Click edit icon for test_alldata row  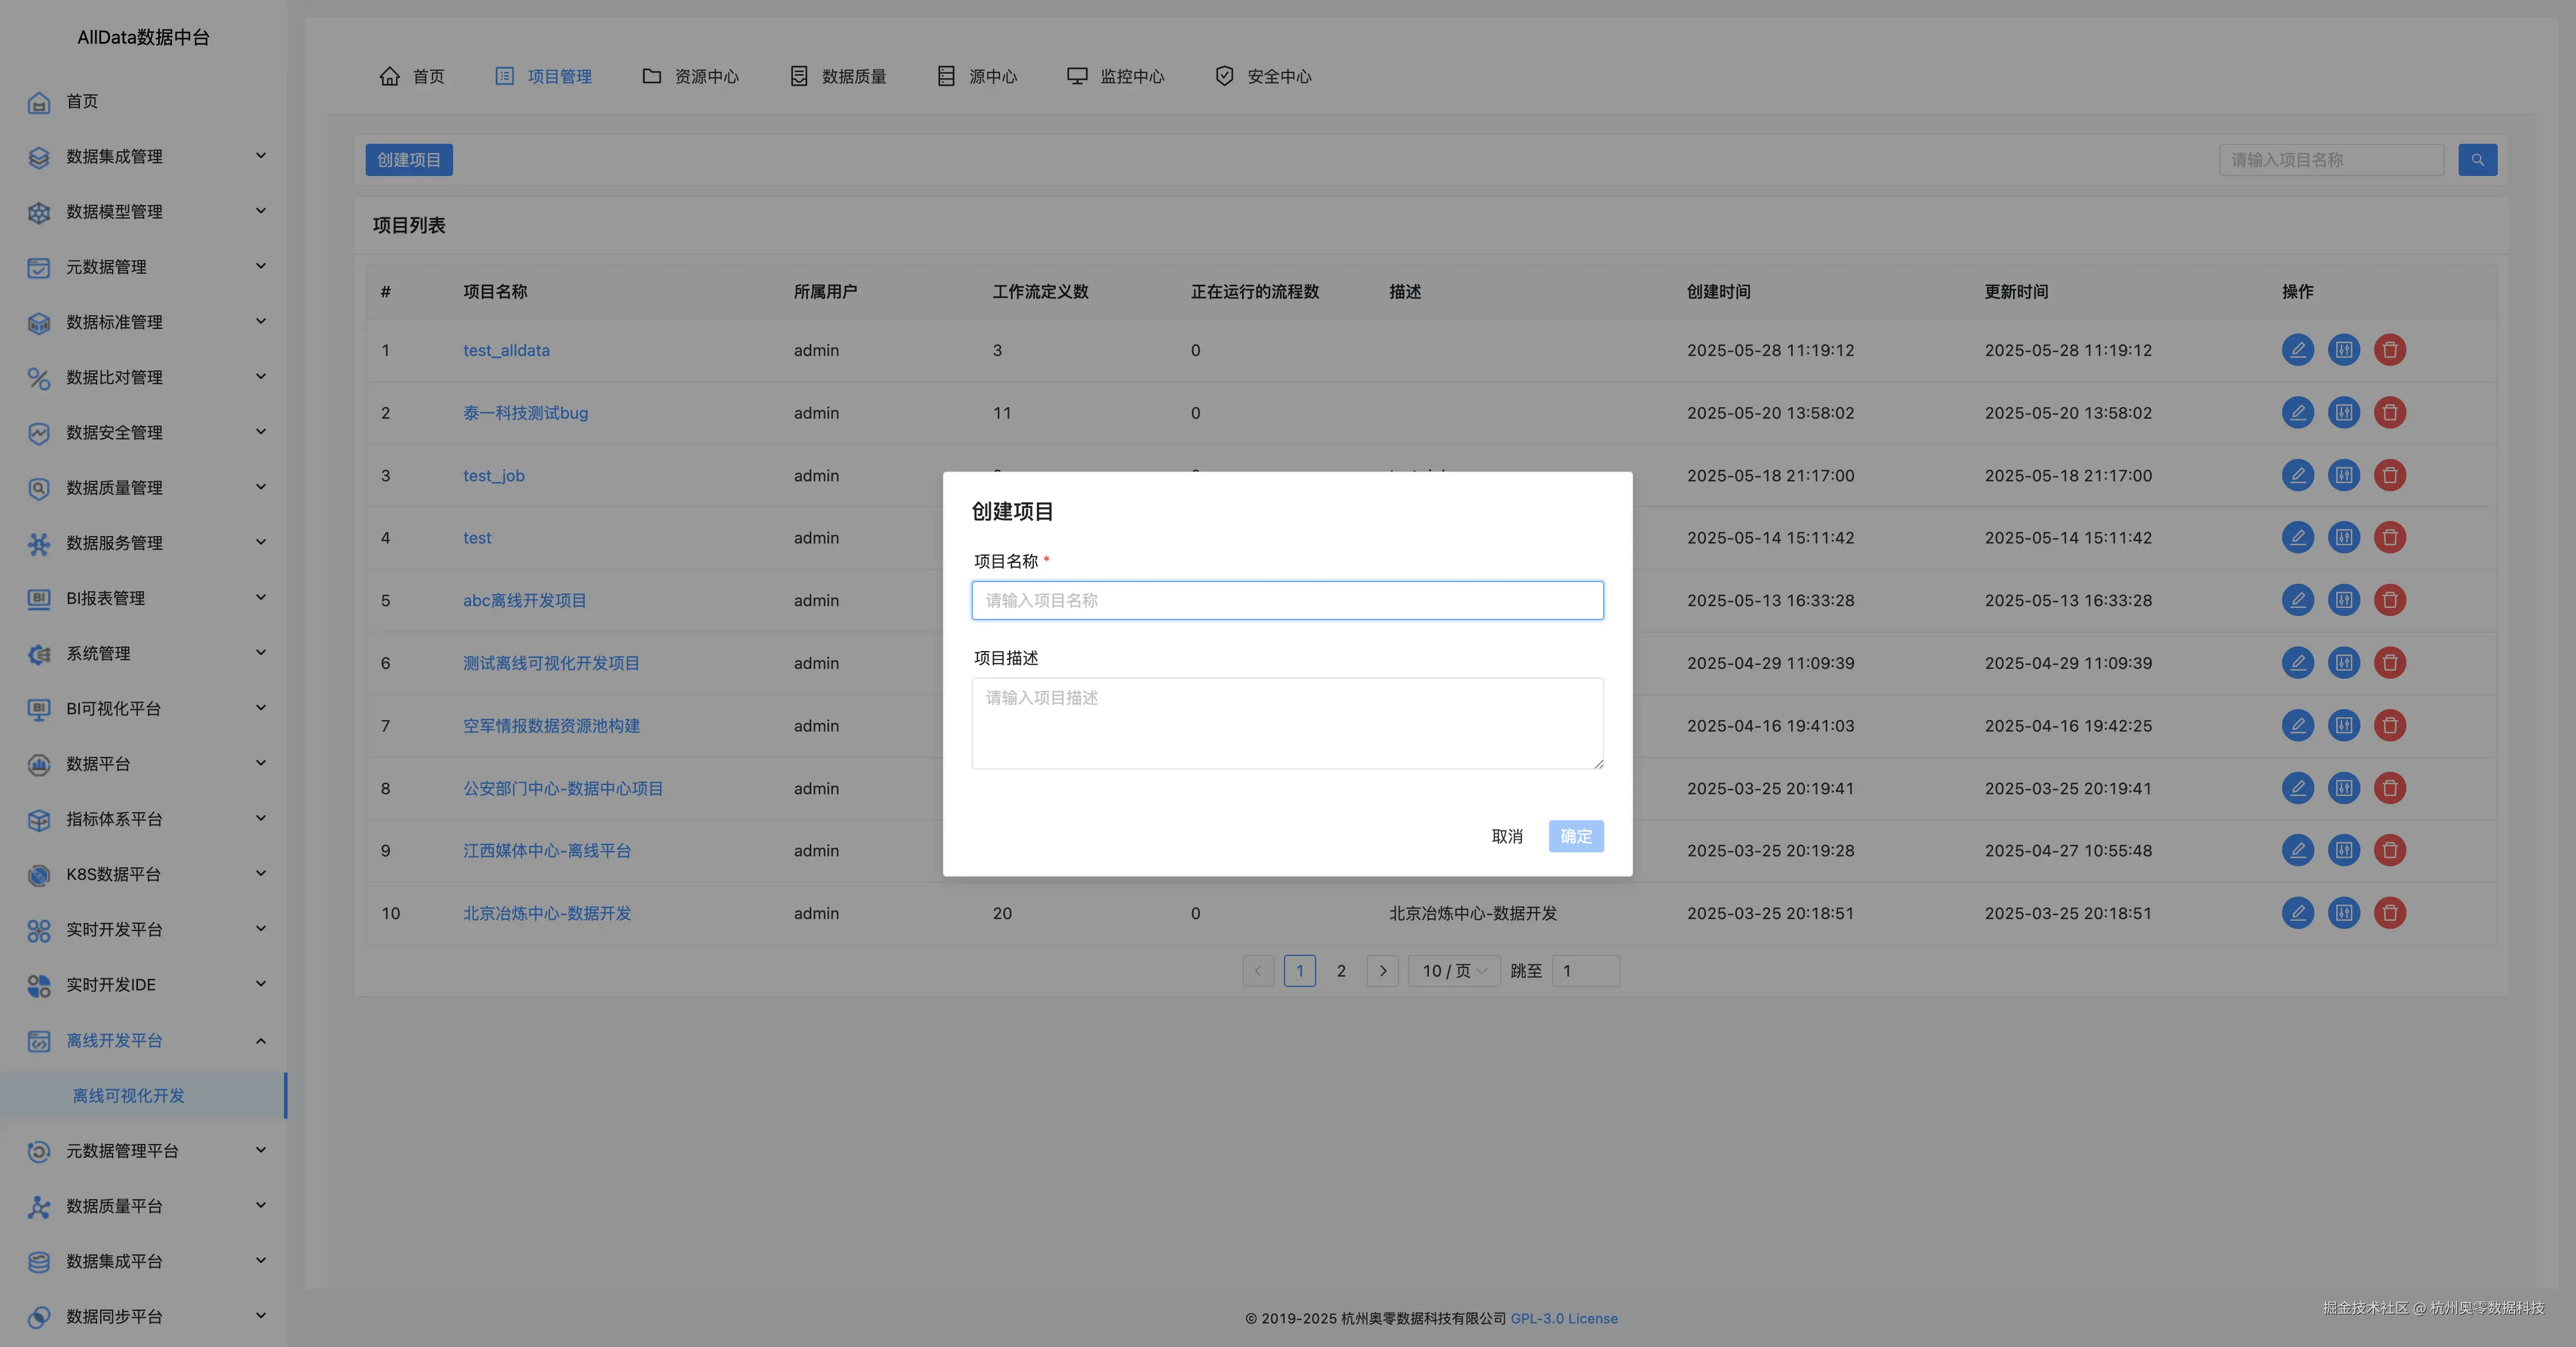coord(2297,350)
